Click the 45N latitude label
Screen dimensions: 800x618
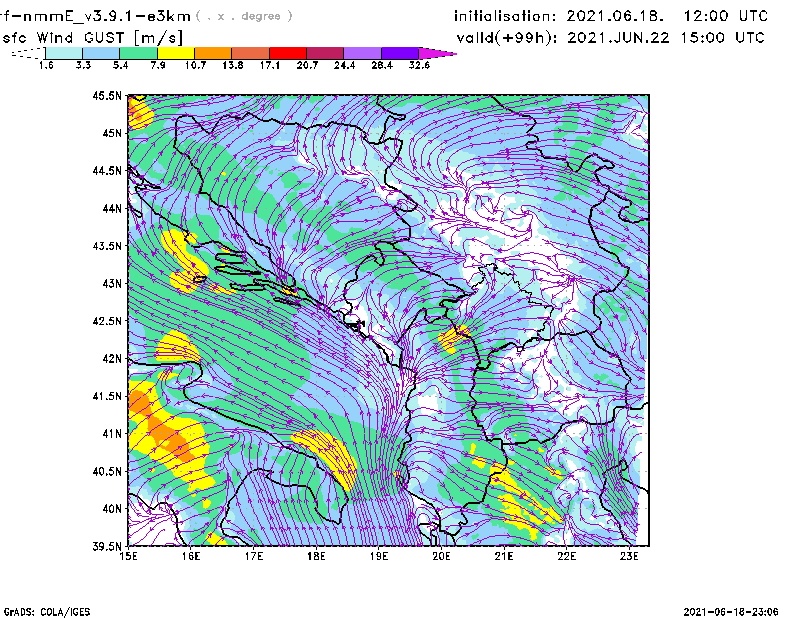[x=112, y=133]
